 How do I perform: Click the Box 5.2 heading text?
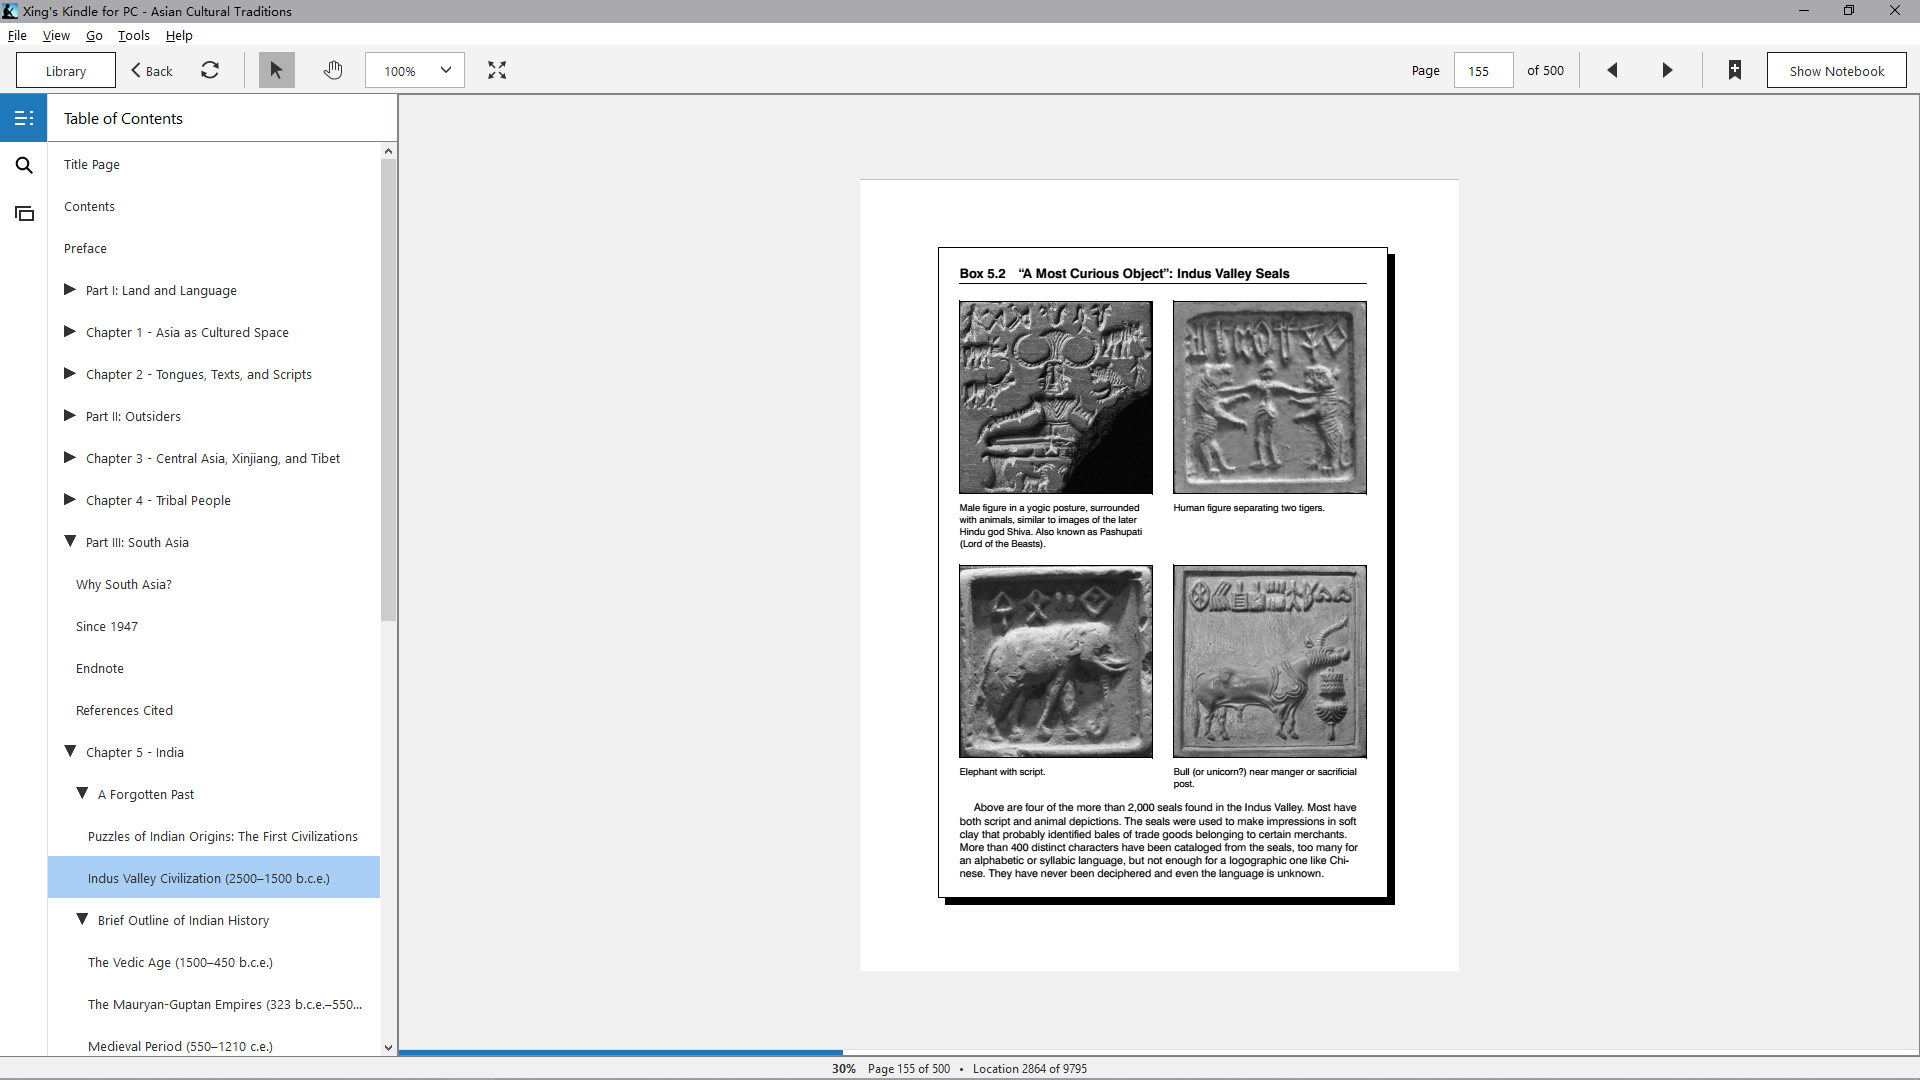(1124, 273)
